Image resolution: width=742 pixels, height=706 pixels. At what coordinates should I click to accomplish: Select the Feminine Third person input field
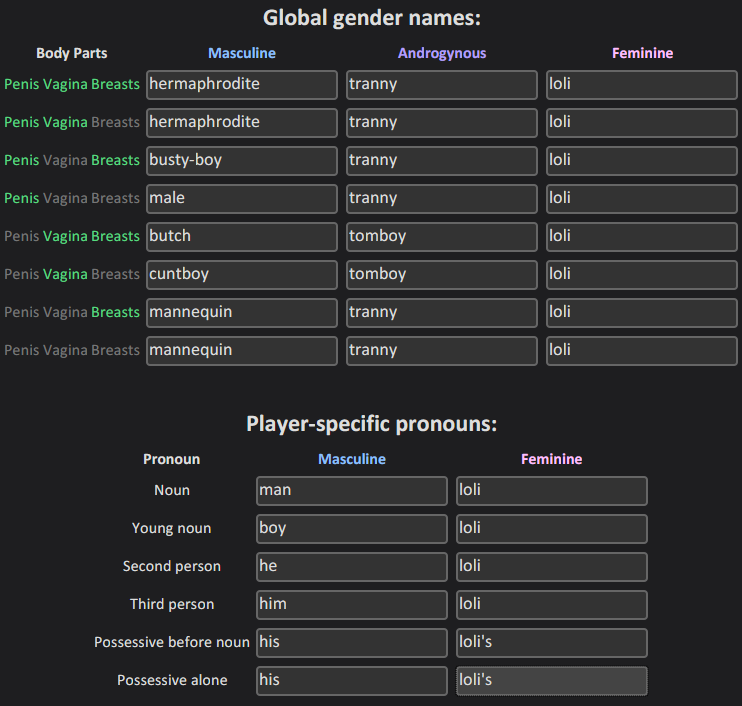[551, 605]
